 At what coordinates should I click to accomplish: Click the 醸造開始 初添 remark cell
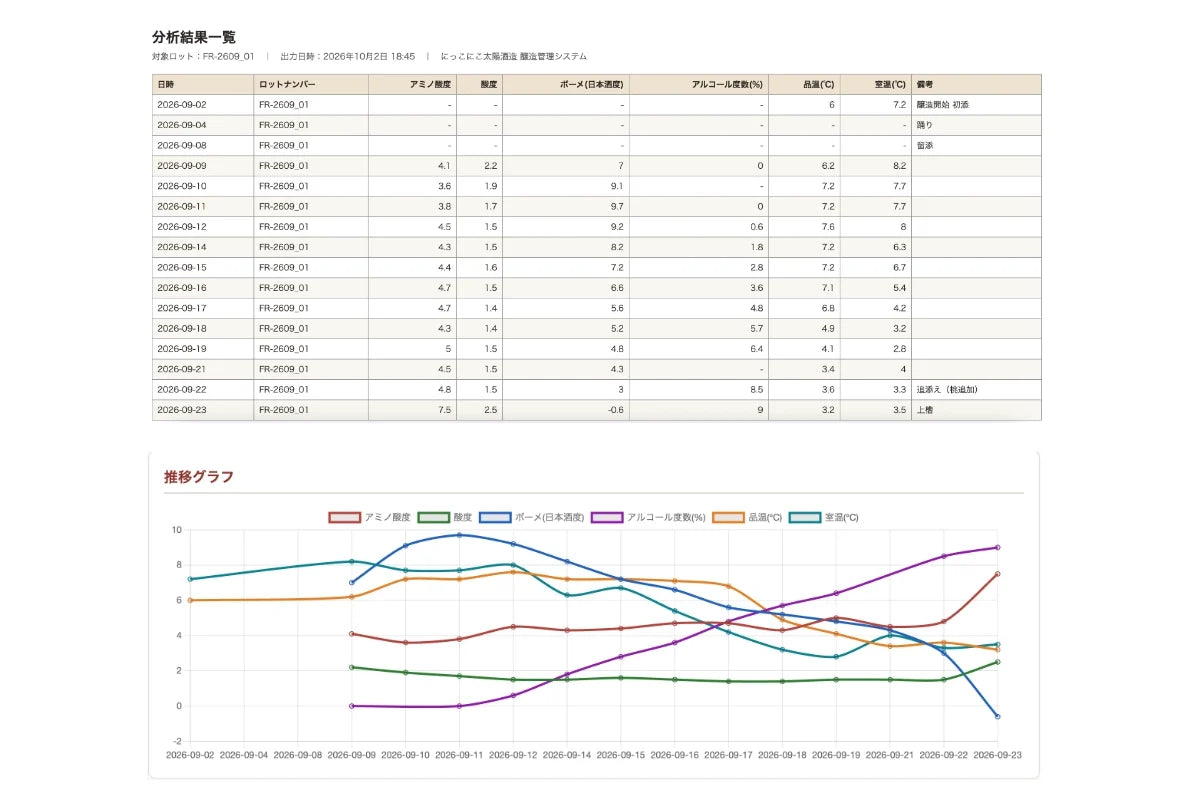(976, 105)
